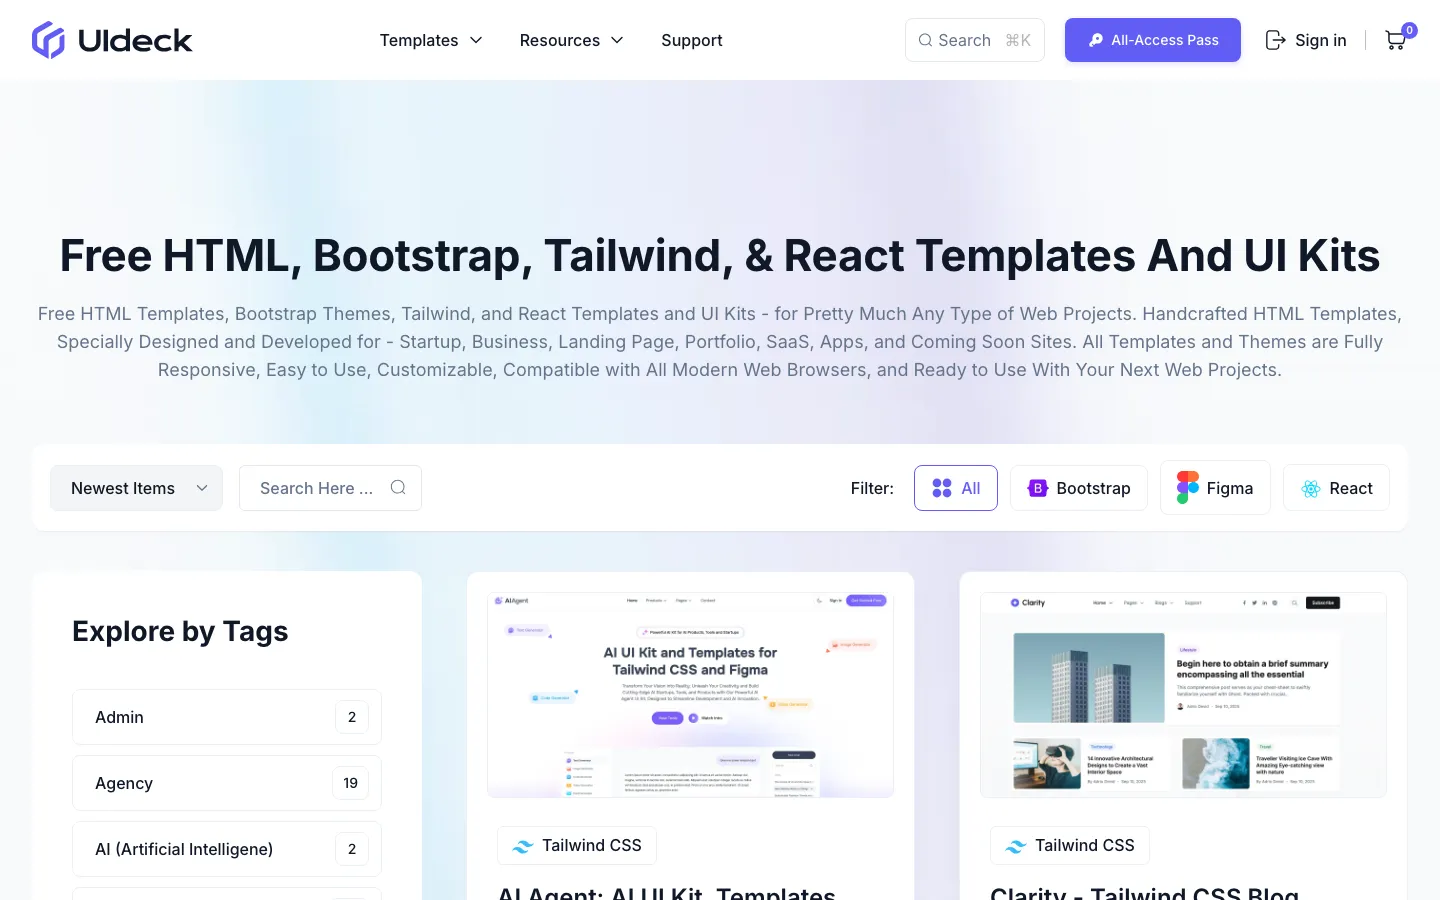Screen dimensions: 1440x900
Task: Open the shopping cart icon
Action: tap(1395, 41)
